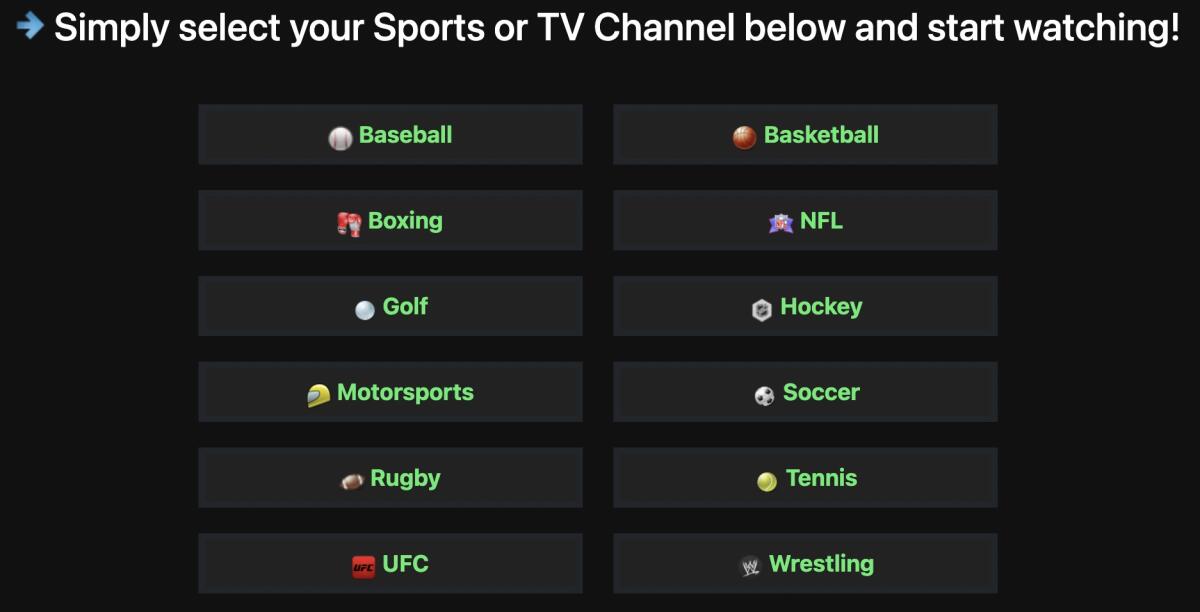Select the NFL category
Viewport: 1200px width, 612px height.
805,220
